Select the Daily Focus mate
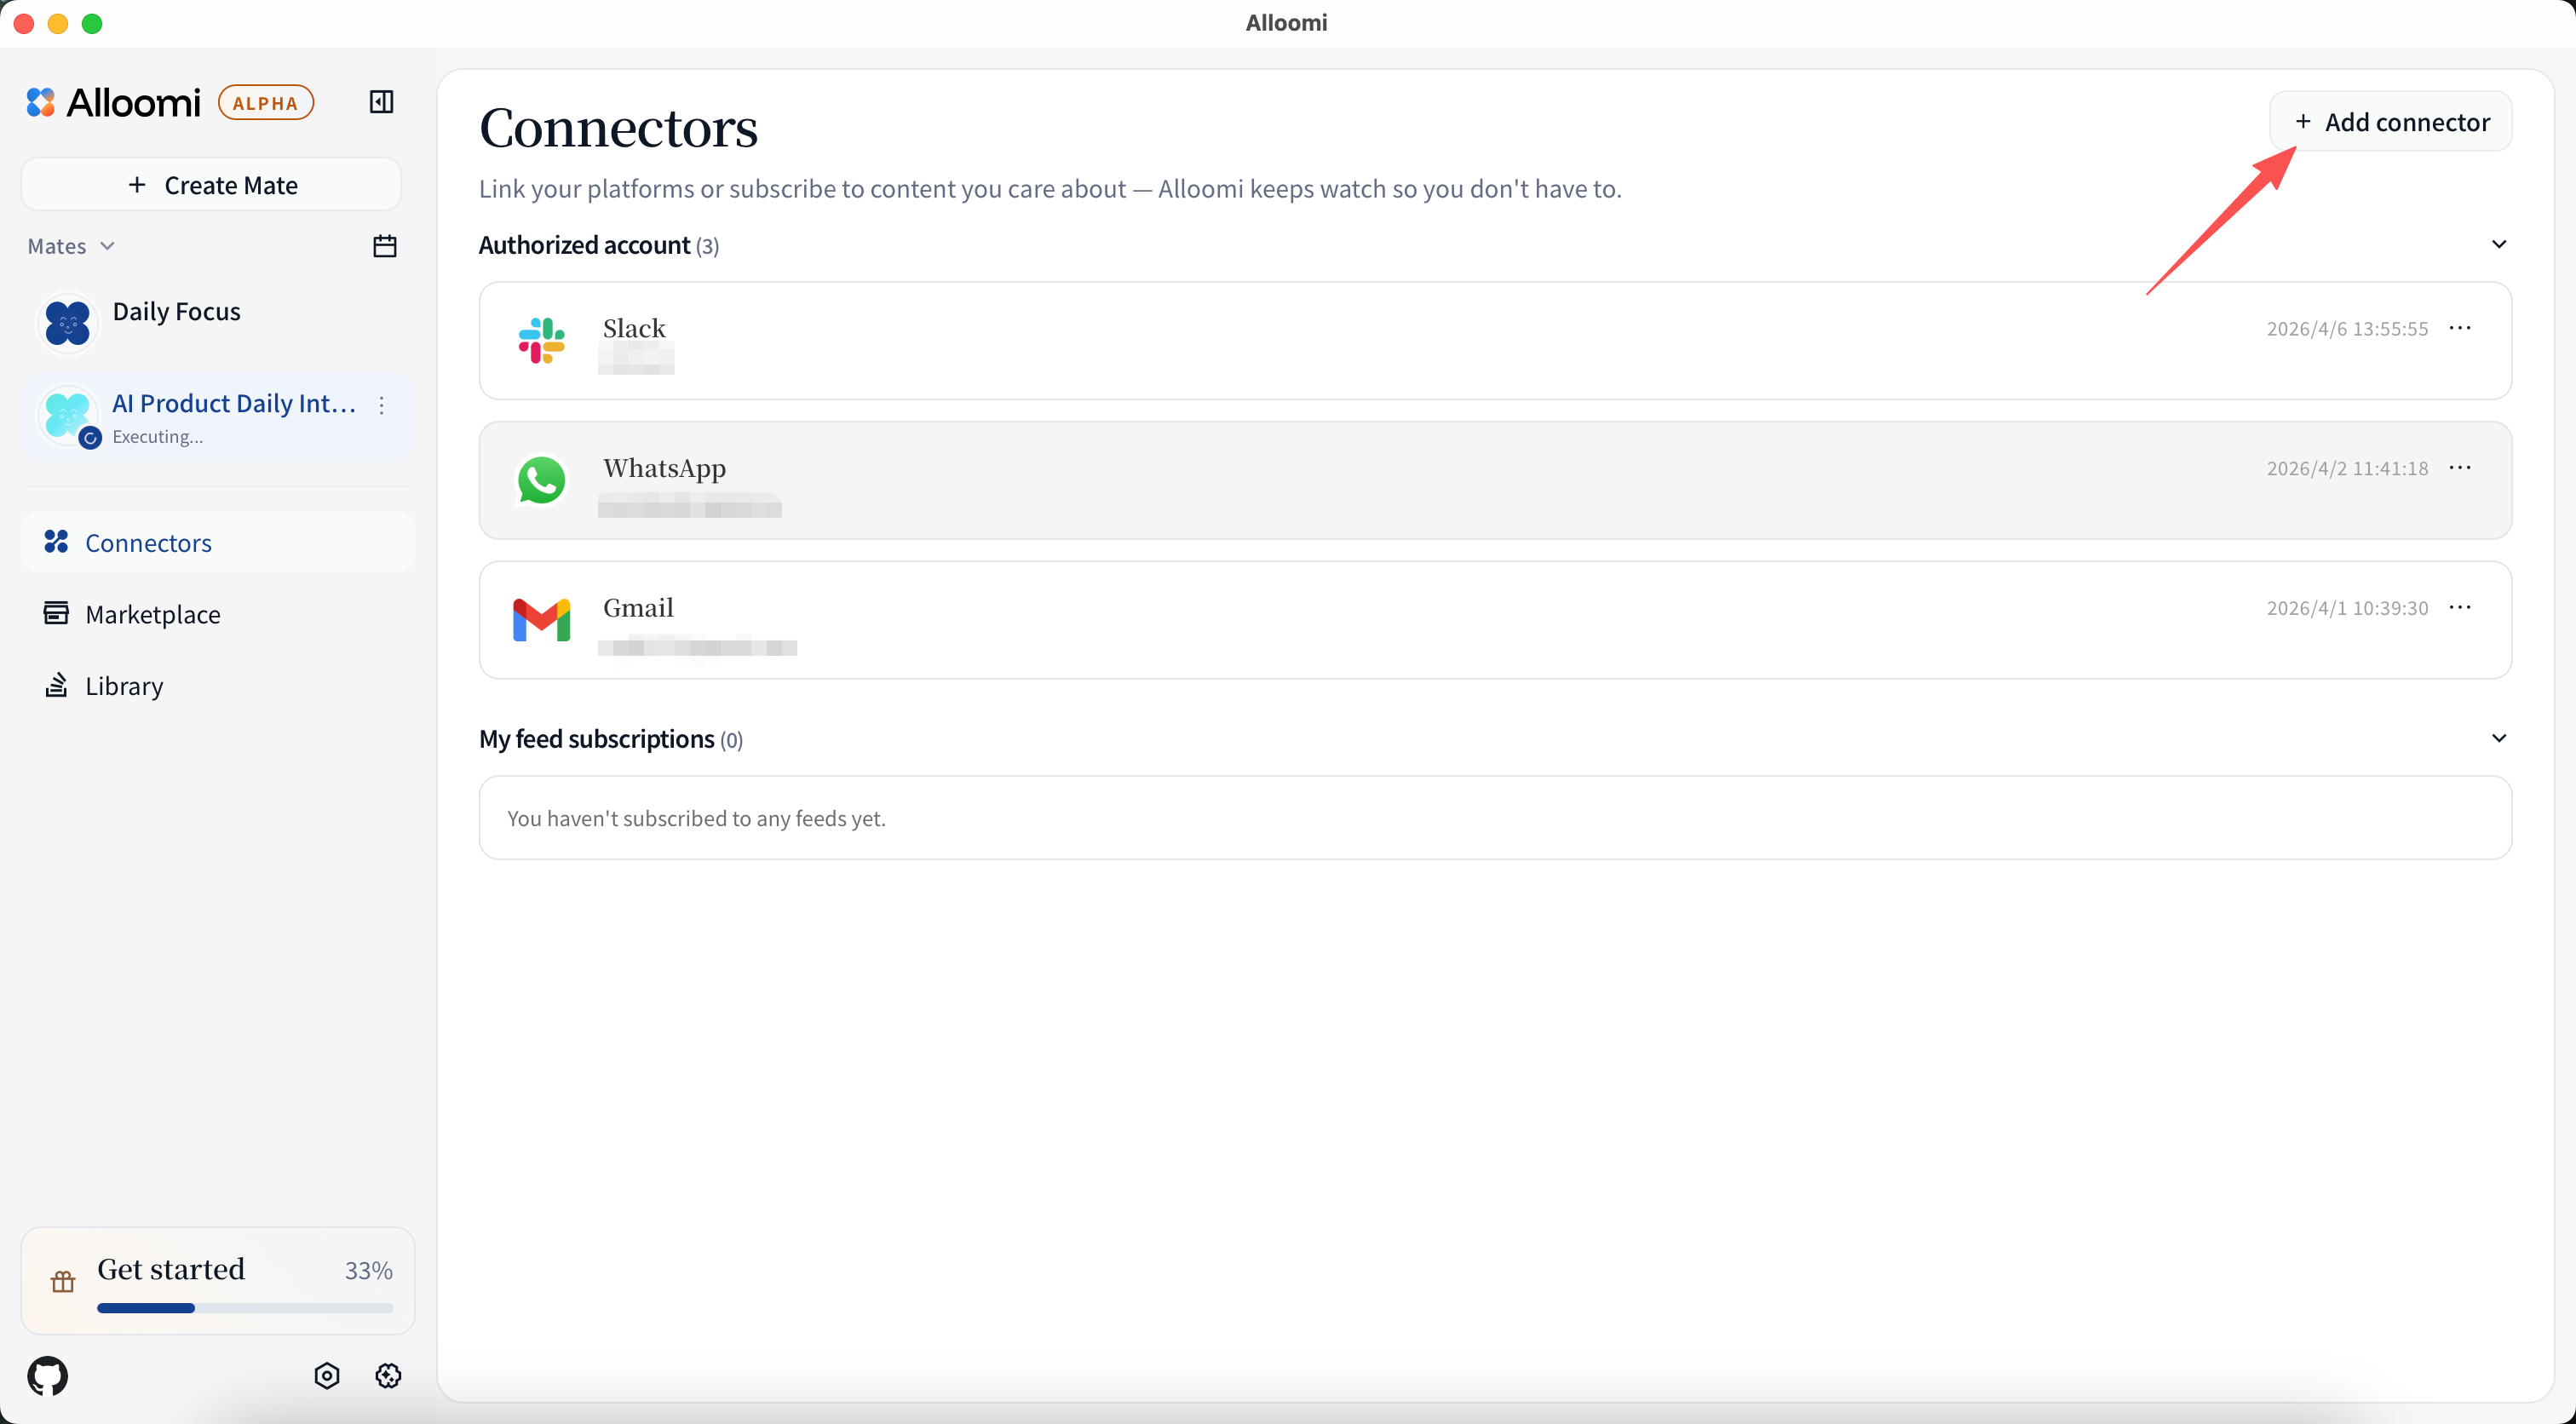 point(176,312)
